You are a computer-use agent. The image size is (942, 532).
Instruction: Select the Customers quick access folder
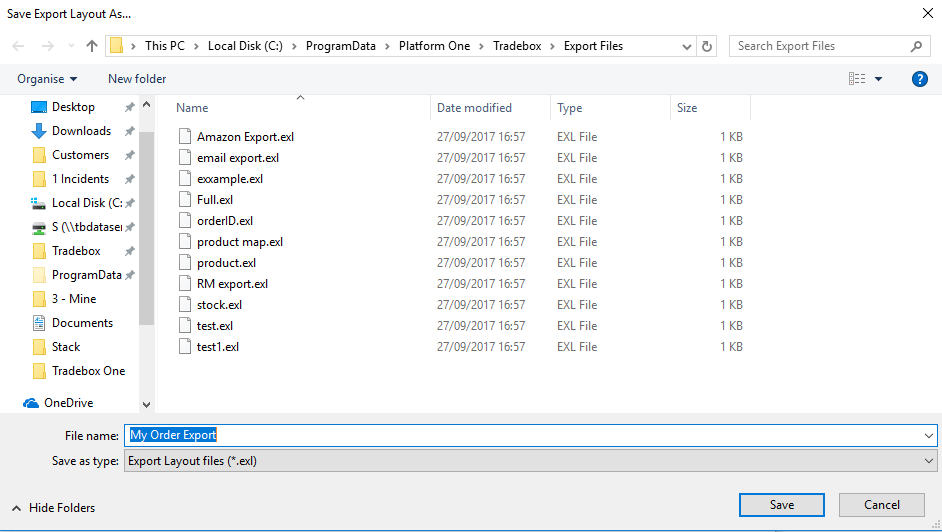(81, 155)
